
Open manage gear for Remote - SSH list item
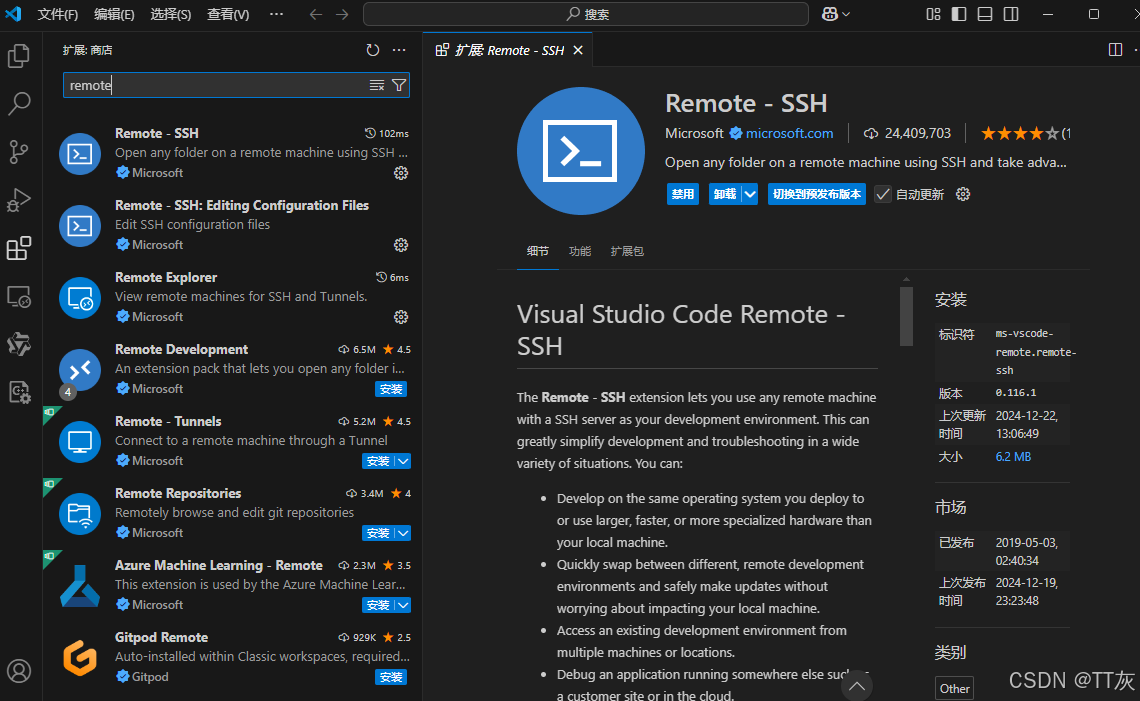[x=401, y=173]
